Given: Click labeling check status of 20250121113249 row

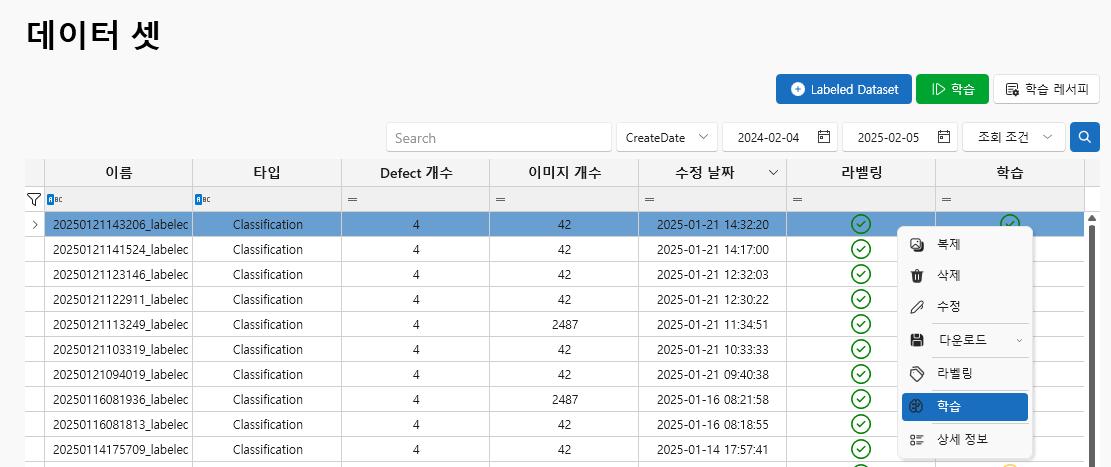Looking at the screenshot, I should (860, 324).
